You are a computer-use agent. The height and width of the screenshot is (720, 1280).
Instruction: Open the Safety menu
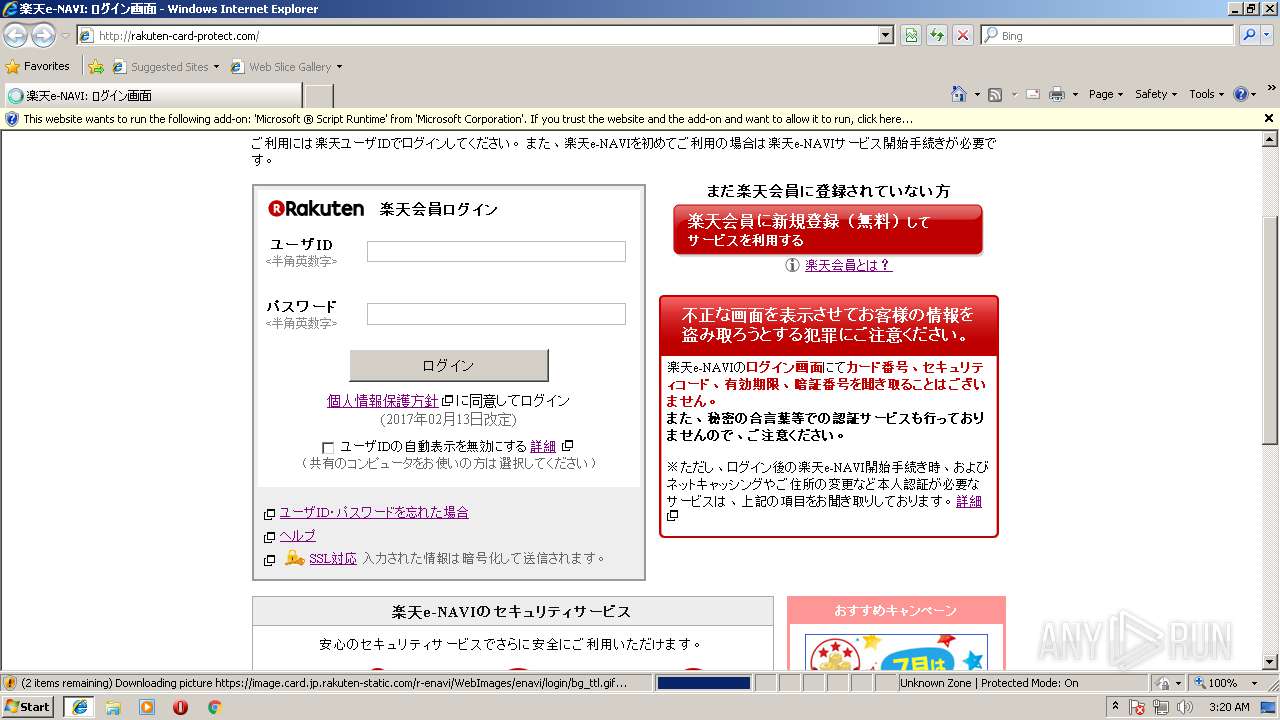(x=1157, y=94)
